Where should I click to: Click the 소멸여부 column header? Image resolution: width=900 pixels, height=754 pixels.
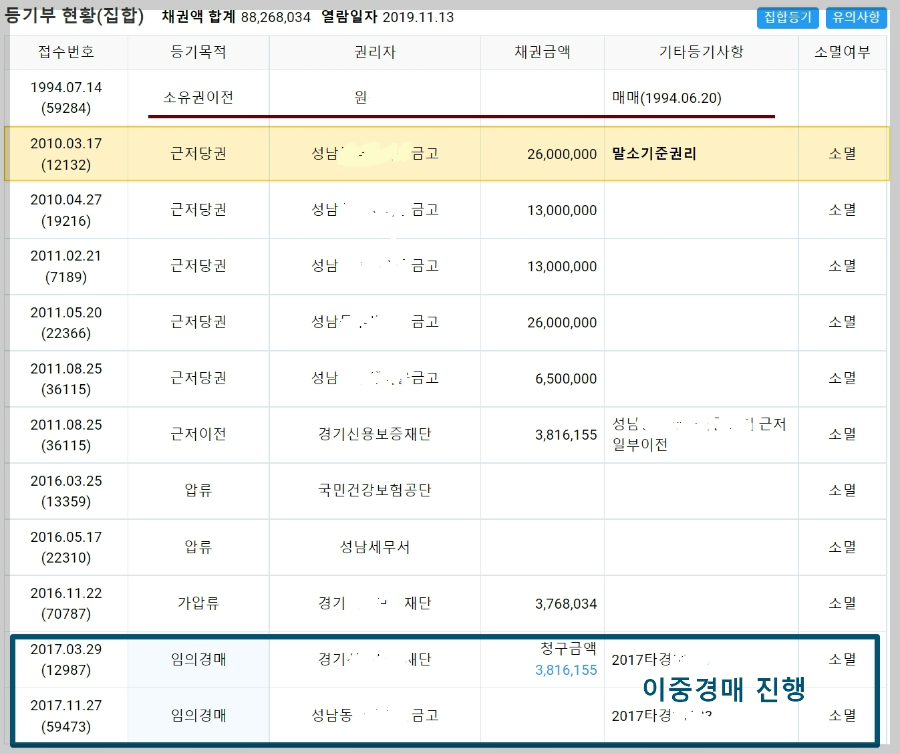point(840,52)
